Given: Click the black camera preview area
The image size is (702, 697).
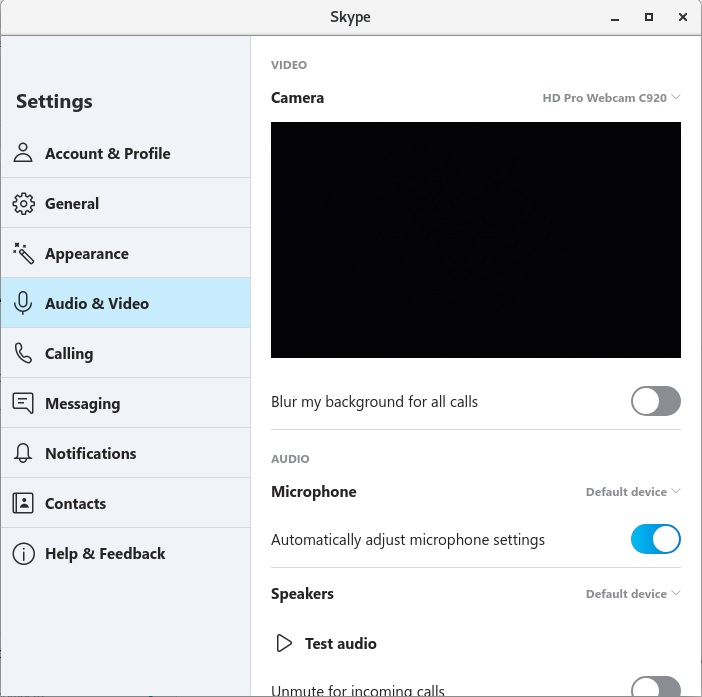Looking at the screenshot, I should click(475, 240).
